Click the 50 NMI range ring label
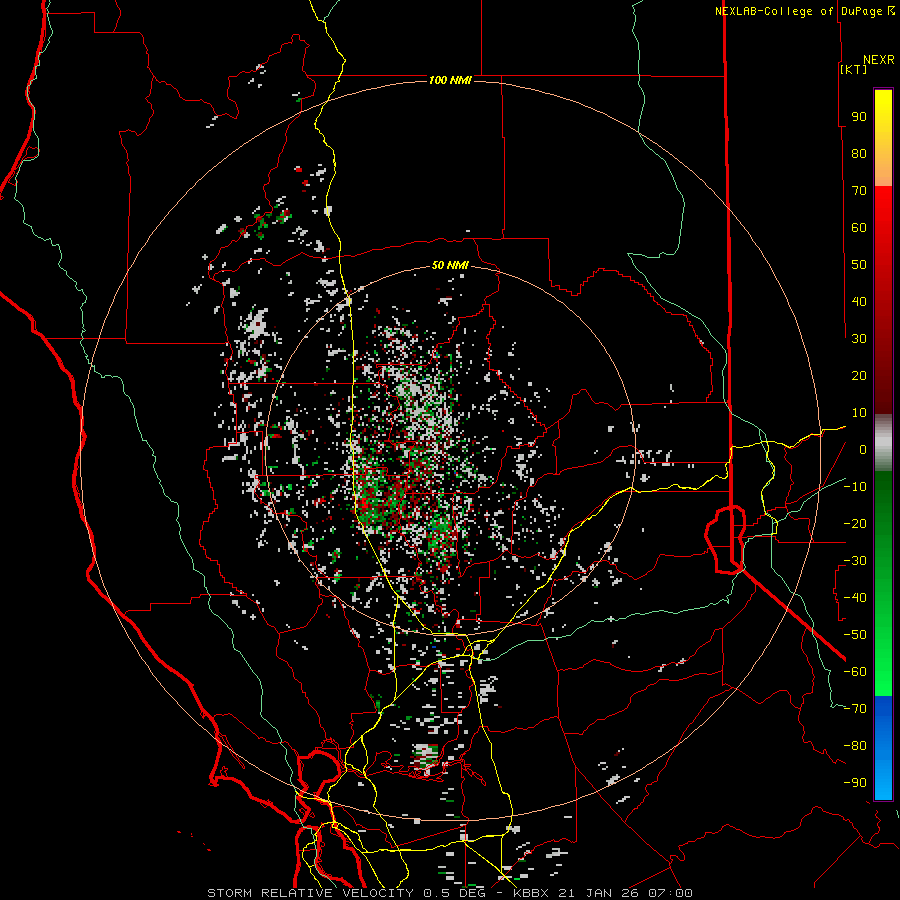The height and width of the screenshot is (900, 900). pyautogui.click(x=450, y=265)
